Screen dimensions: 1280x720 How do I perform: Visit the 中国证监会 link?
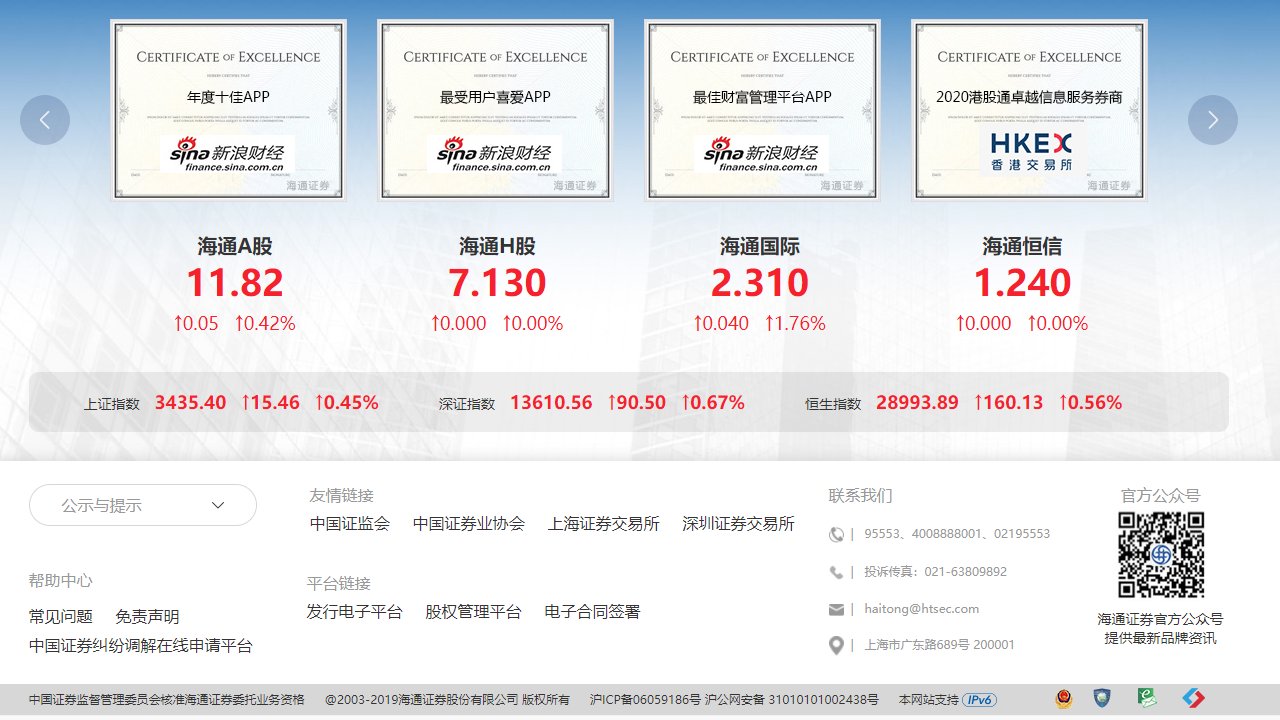coord(350,524)
